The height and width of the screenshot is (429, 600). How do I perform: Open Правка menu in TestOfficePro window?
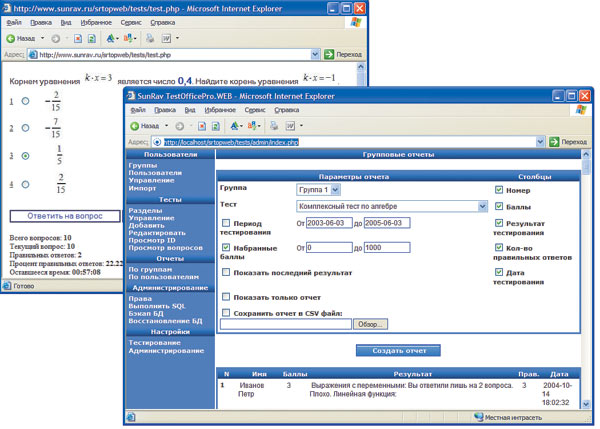[x=165, y=110]
